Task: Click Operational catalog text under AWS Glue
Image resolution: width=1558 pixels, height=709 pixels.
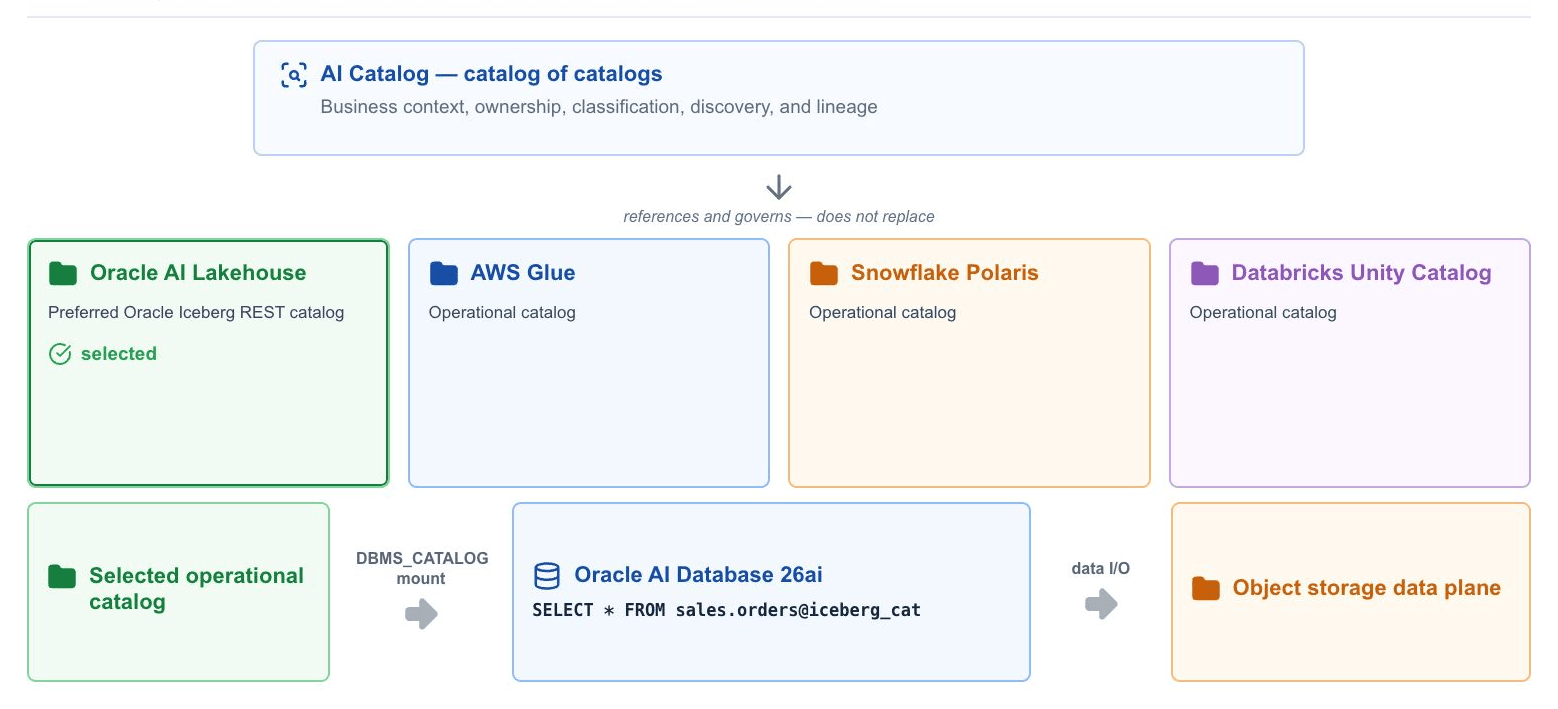Action: [x=502, y=313]
